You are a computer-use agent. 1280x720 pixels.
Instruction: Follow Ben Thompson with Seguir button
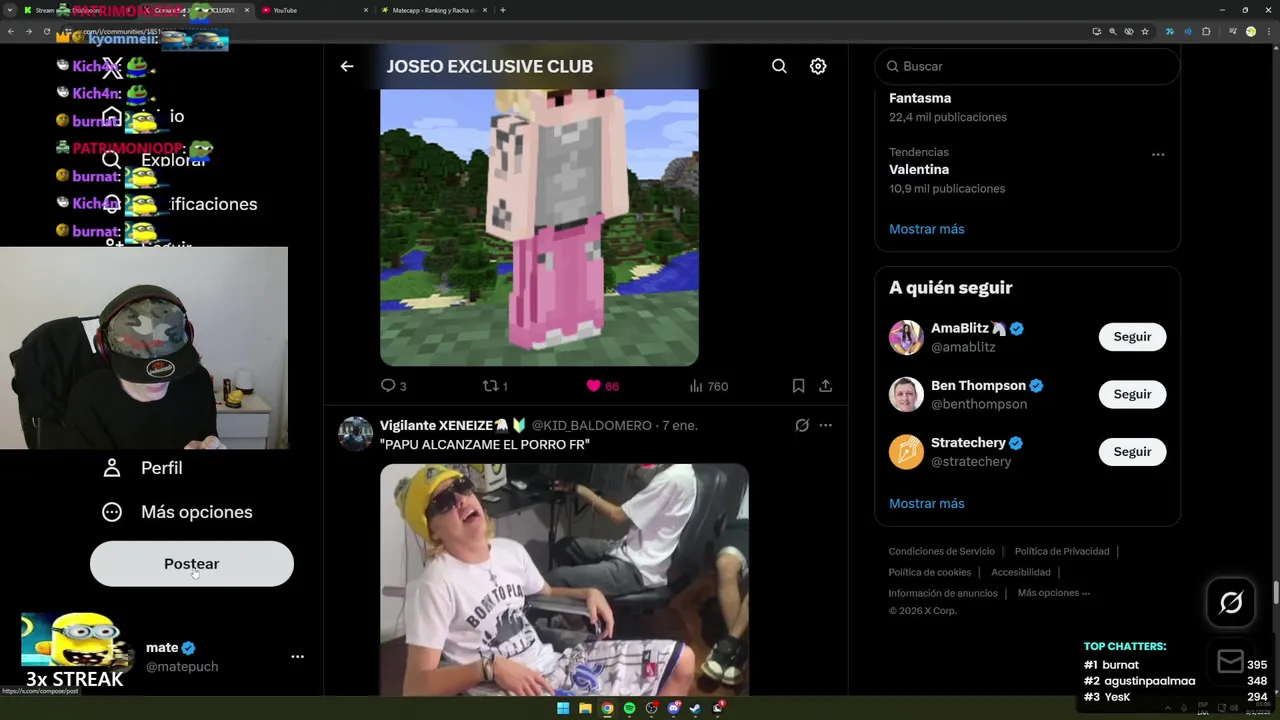coord(1132,394)
